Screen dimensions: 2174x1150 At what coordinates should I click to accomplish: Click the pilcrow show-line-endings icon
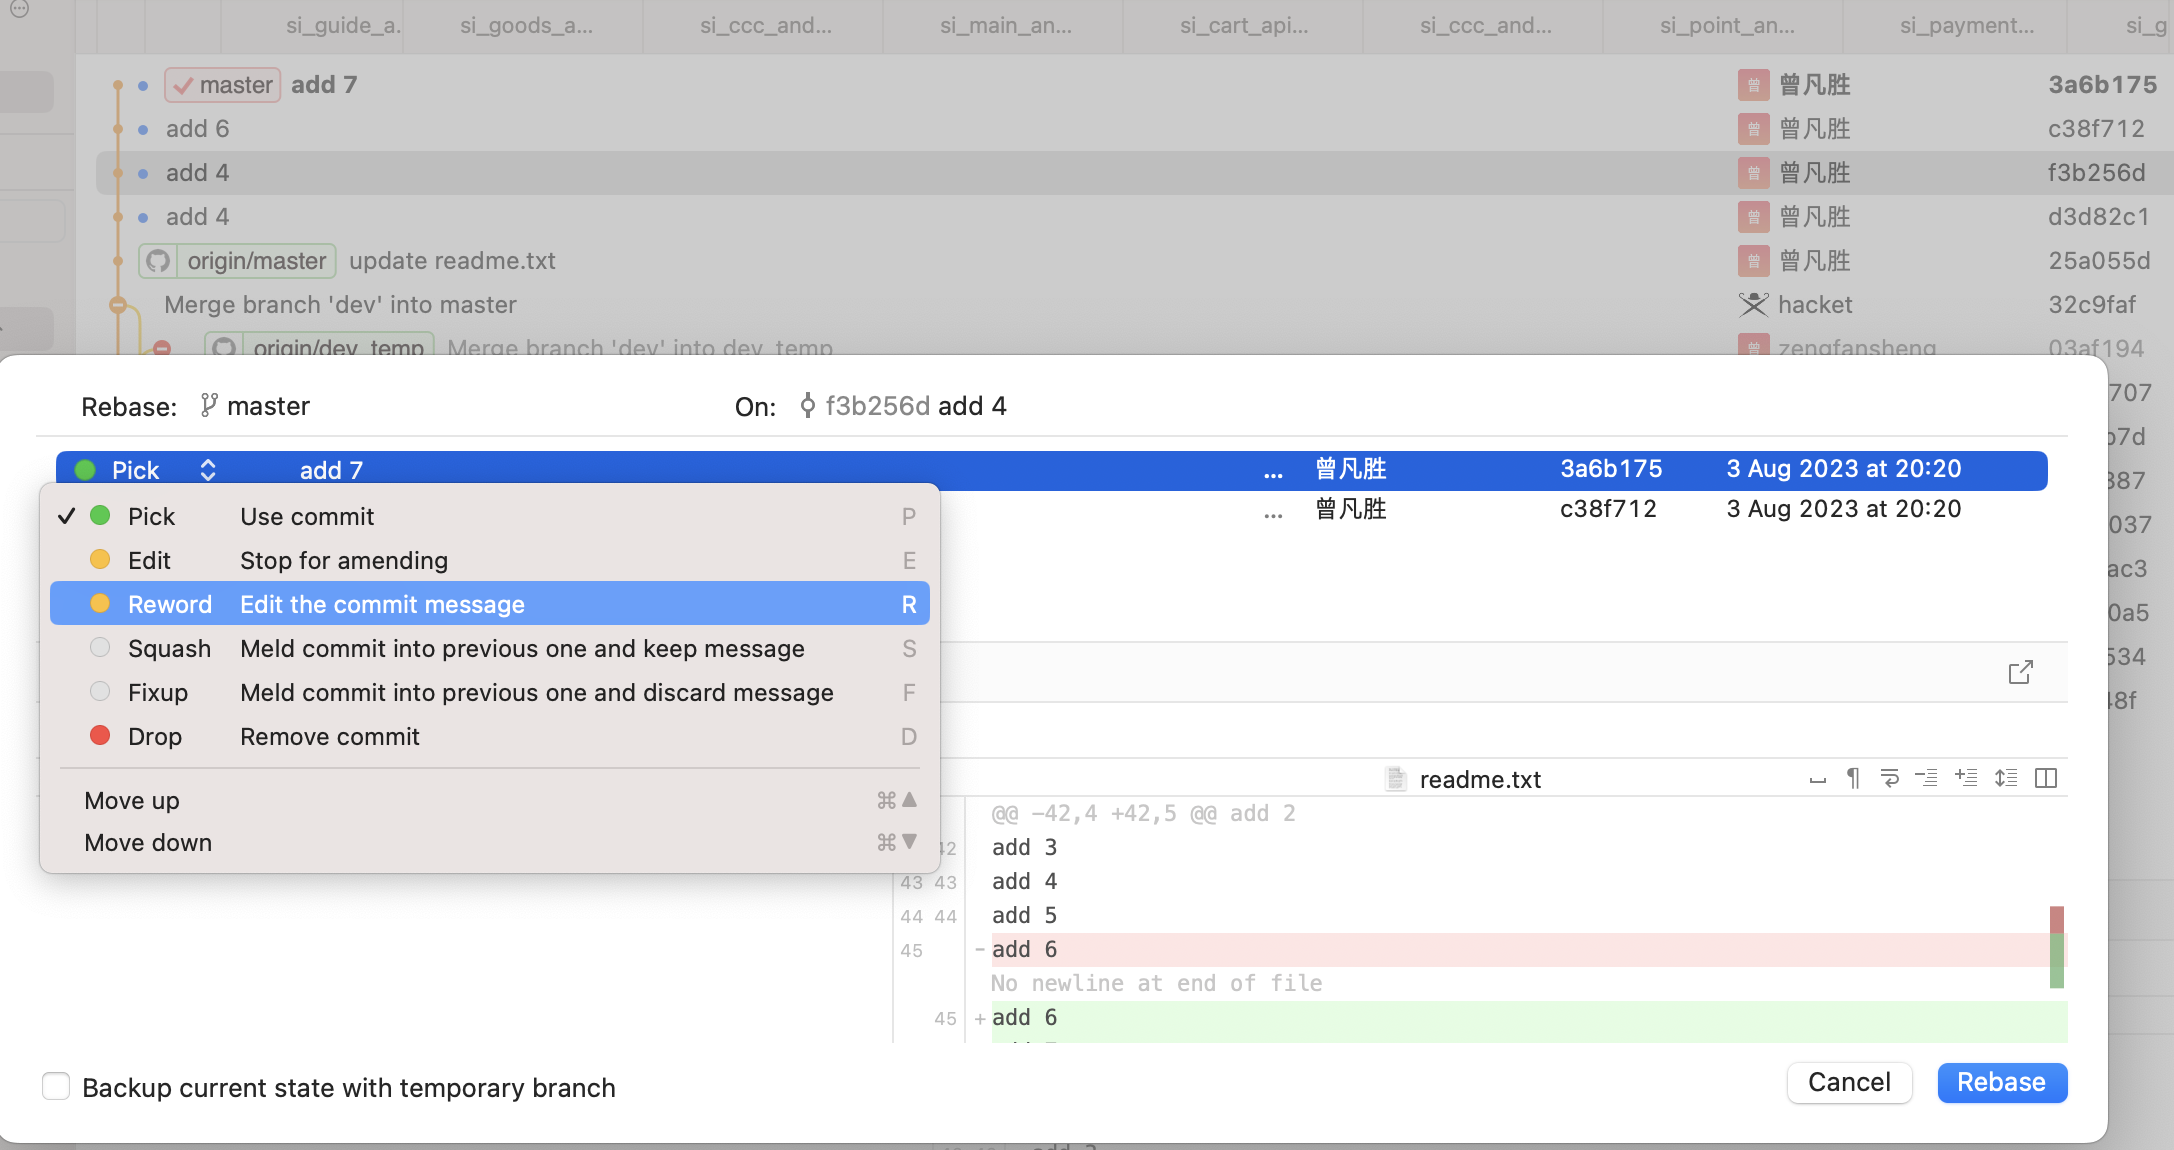click(1853, 779)
